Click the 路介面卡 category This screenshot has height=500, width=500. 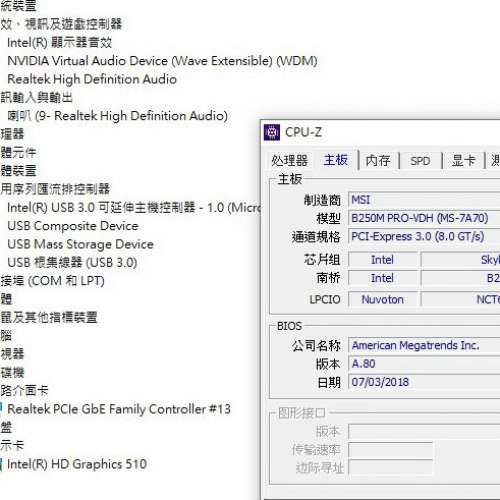(x=24, y=391)
